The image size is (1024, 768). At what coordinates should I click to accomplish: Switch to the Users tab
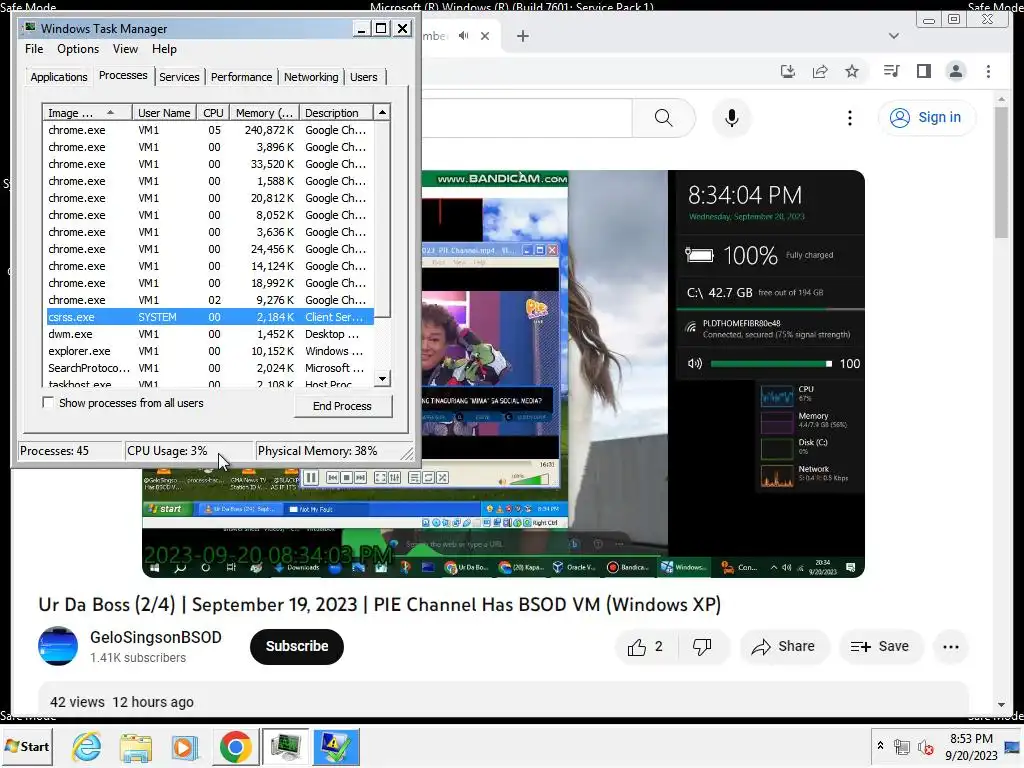pos(363,77)
